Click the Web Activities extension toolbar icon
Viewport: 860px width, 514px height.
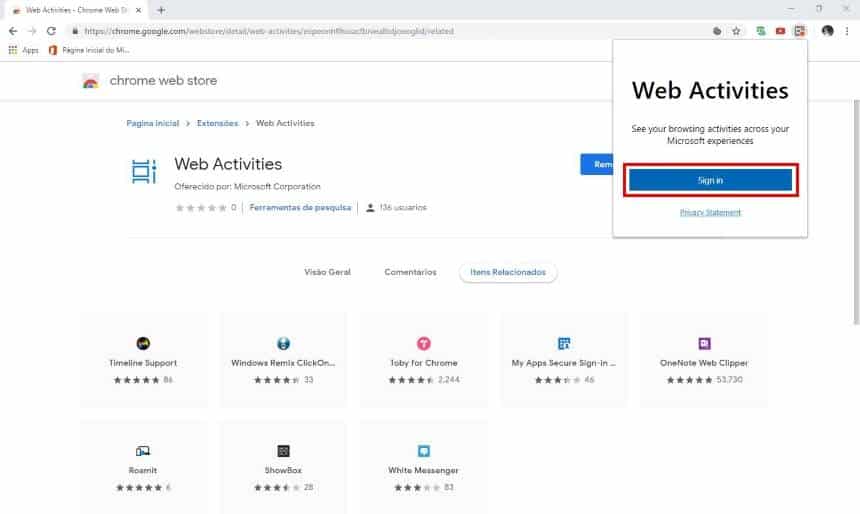(x=800, y=31)
